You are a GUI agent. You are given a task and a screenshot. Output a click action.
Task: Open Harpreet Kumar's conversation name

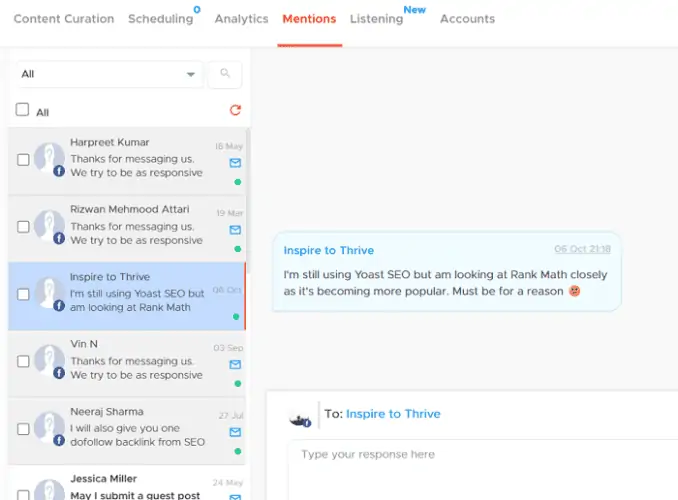110,142
